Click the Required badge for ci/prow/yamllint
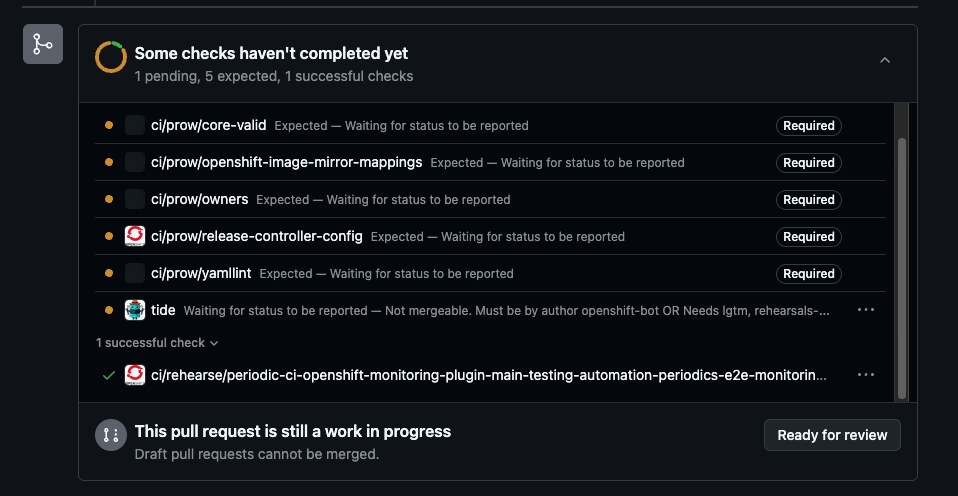958x496 pixels. tap(809, 273)
